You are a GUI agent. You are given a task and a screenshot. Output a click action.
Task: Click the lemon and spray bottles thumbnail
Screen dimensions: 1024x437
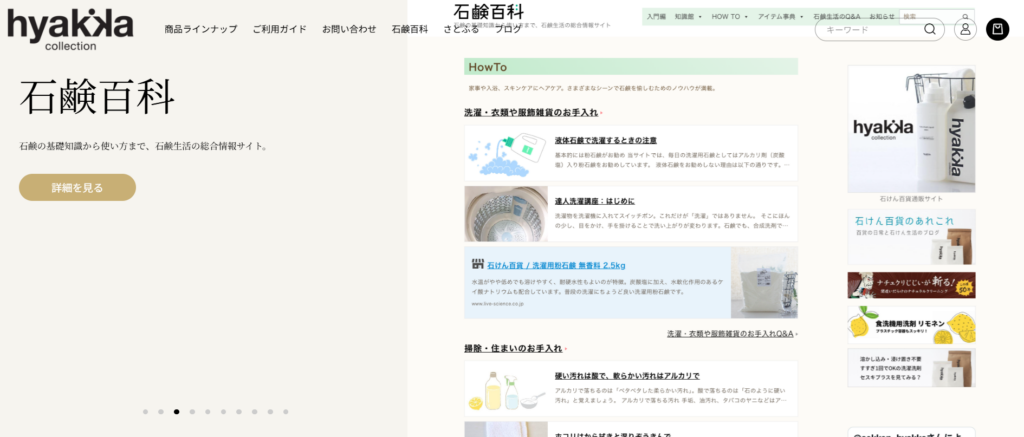(x=506, y=389)
